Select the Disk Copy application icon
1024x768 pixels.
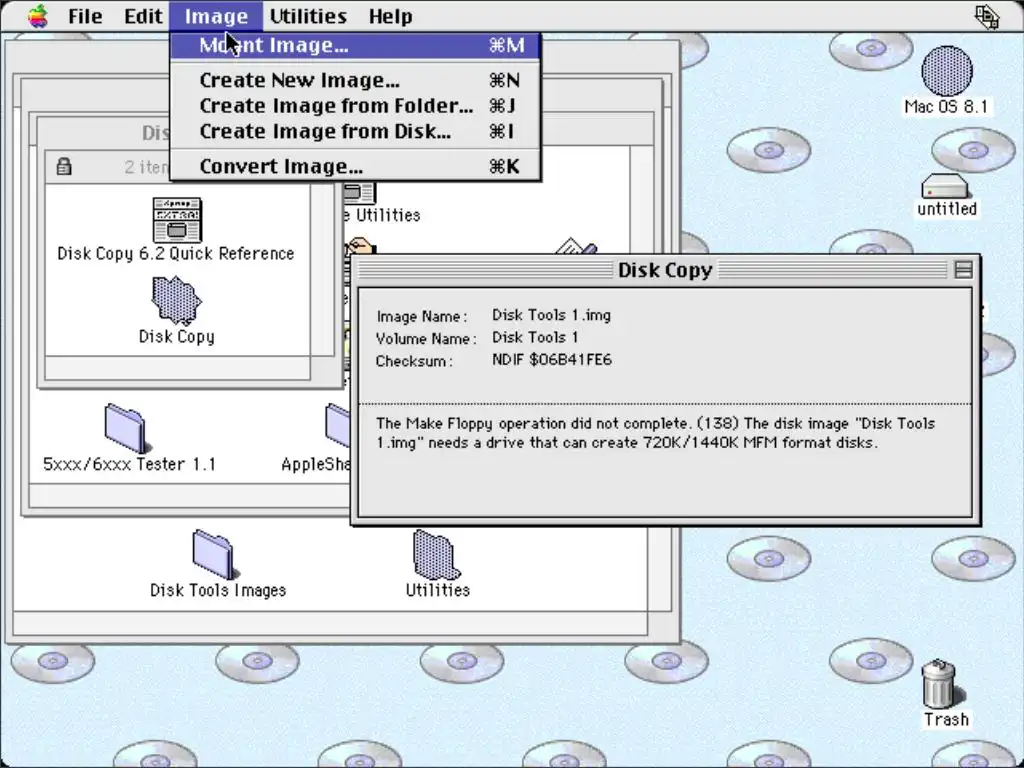(x=176, y=300)
